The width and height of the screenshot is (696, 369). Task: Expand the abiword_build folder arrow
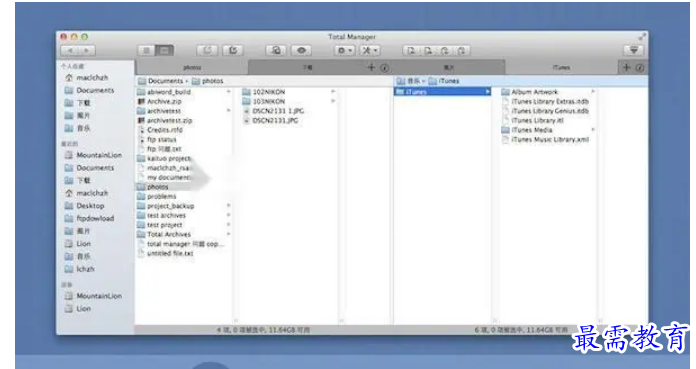229,92
